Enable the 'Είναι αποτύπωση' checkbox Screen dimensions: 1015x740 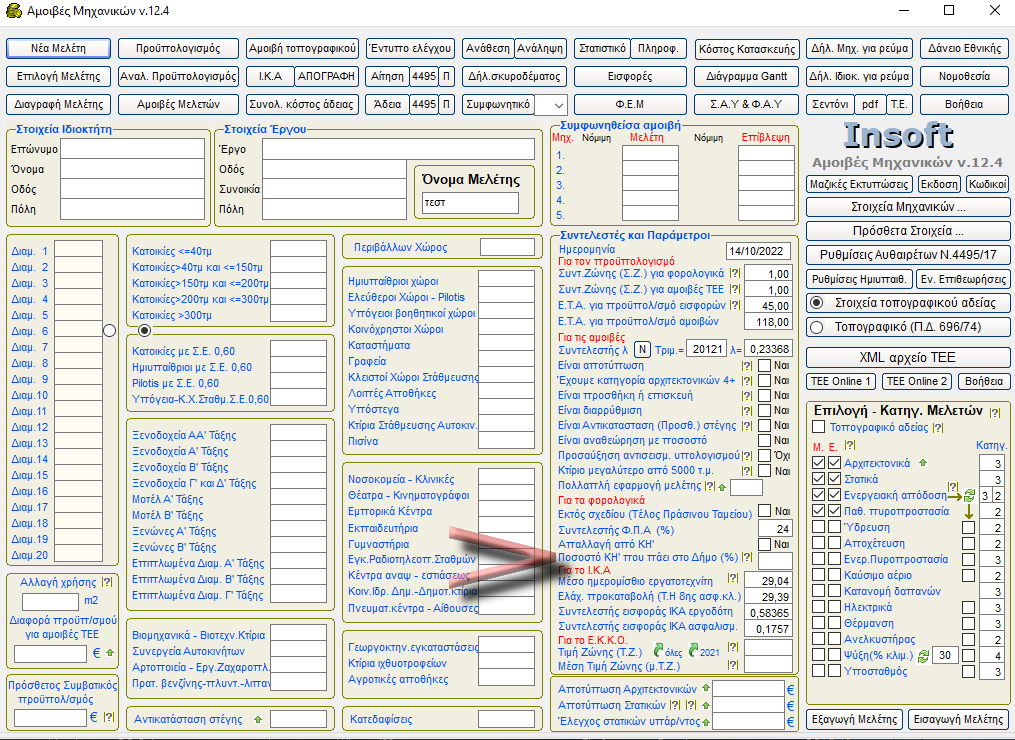point(765,366)
